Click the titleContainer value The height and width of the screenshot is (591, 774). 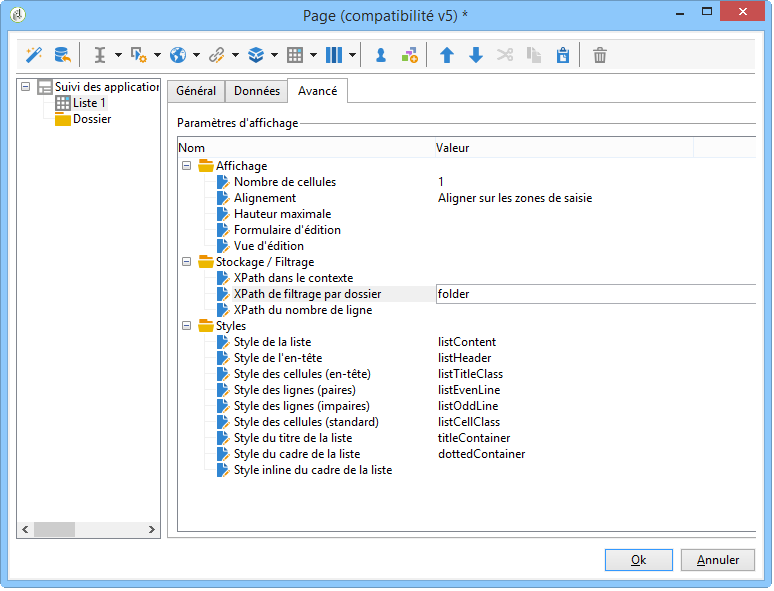tap(474, 438)
